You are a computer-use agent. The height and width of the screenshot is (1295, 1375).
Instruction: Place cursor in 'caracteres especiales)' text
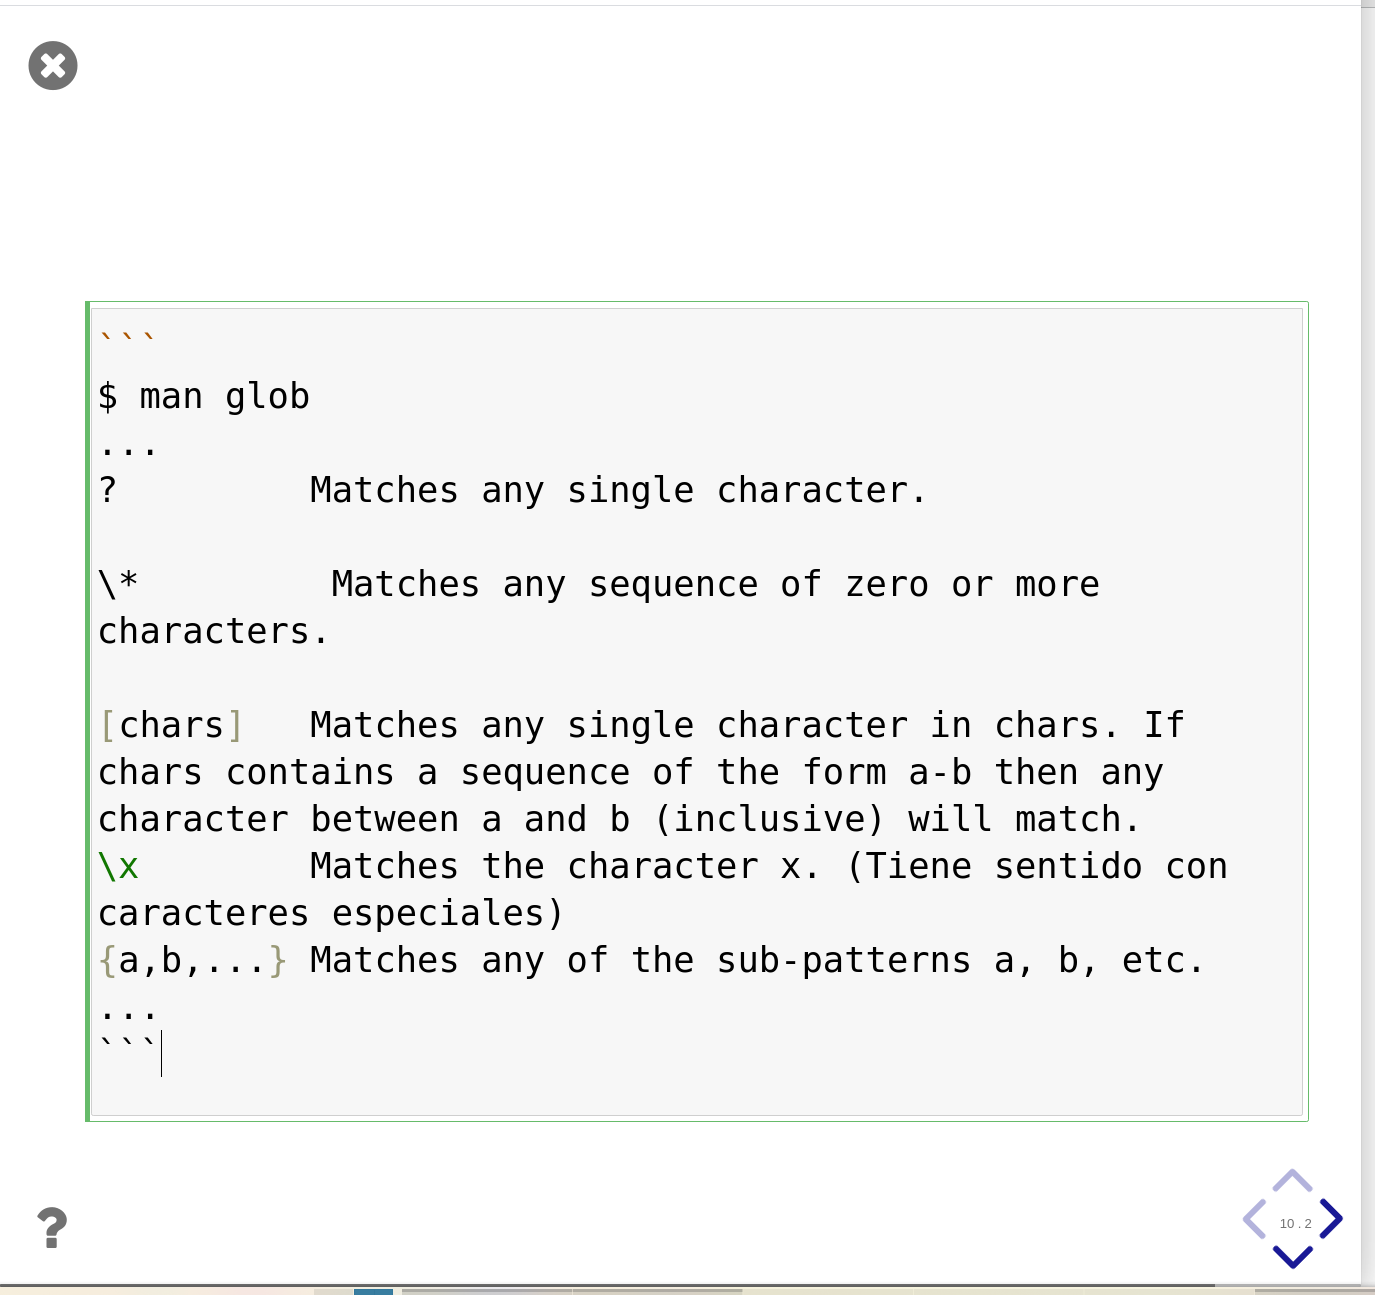point(331,913)
